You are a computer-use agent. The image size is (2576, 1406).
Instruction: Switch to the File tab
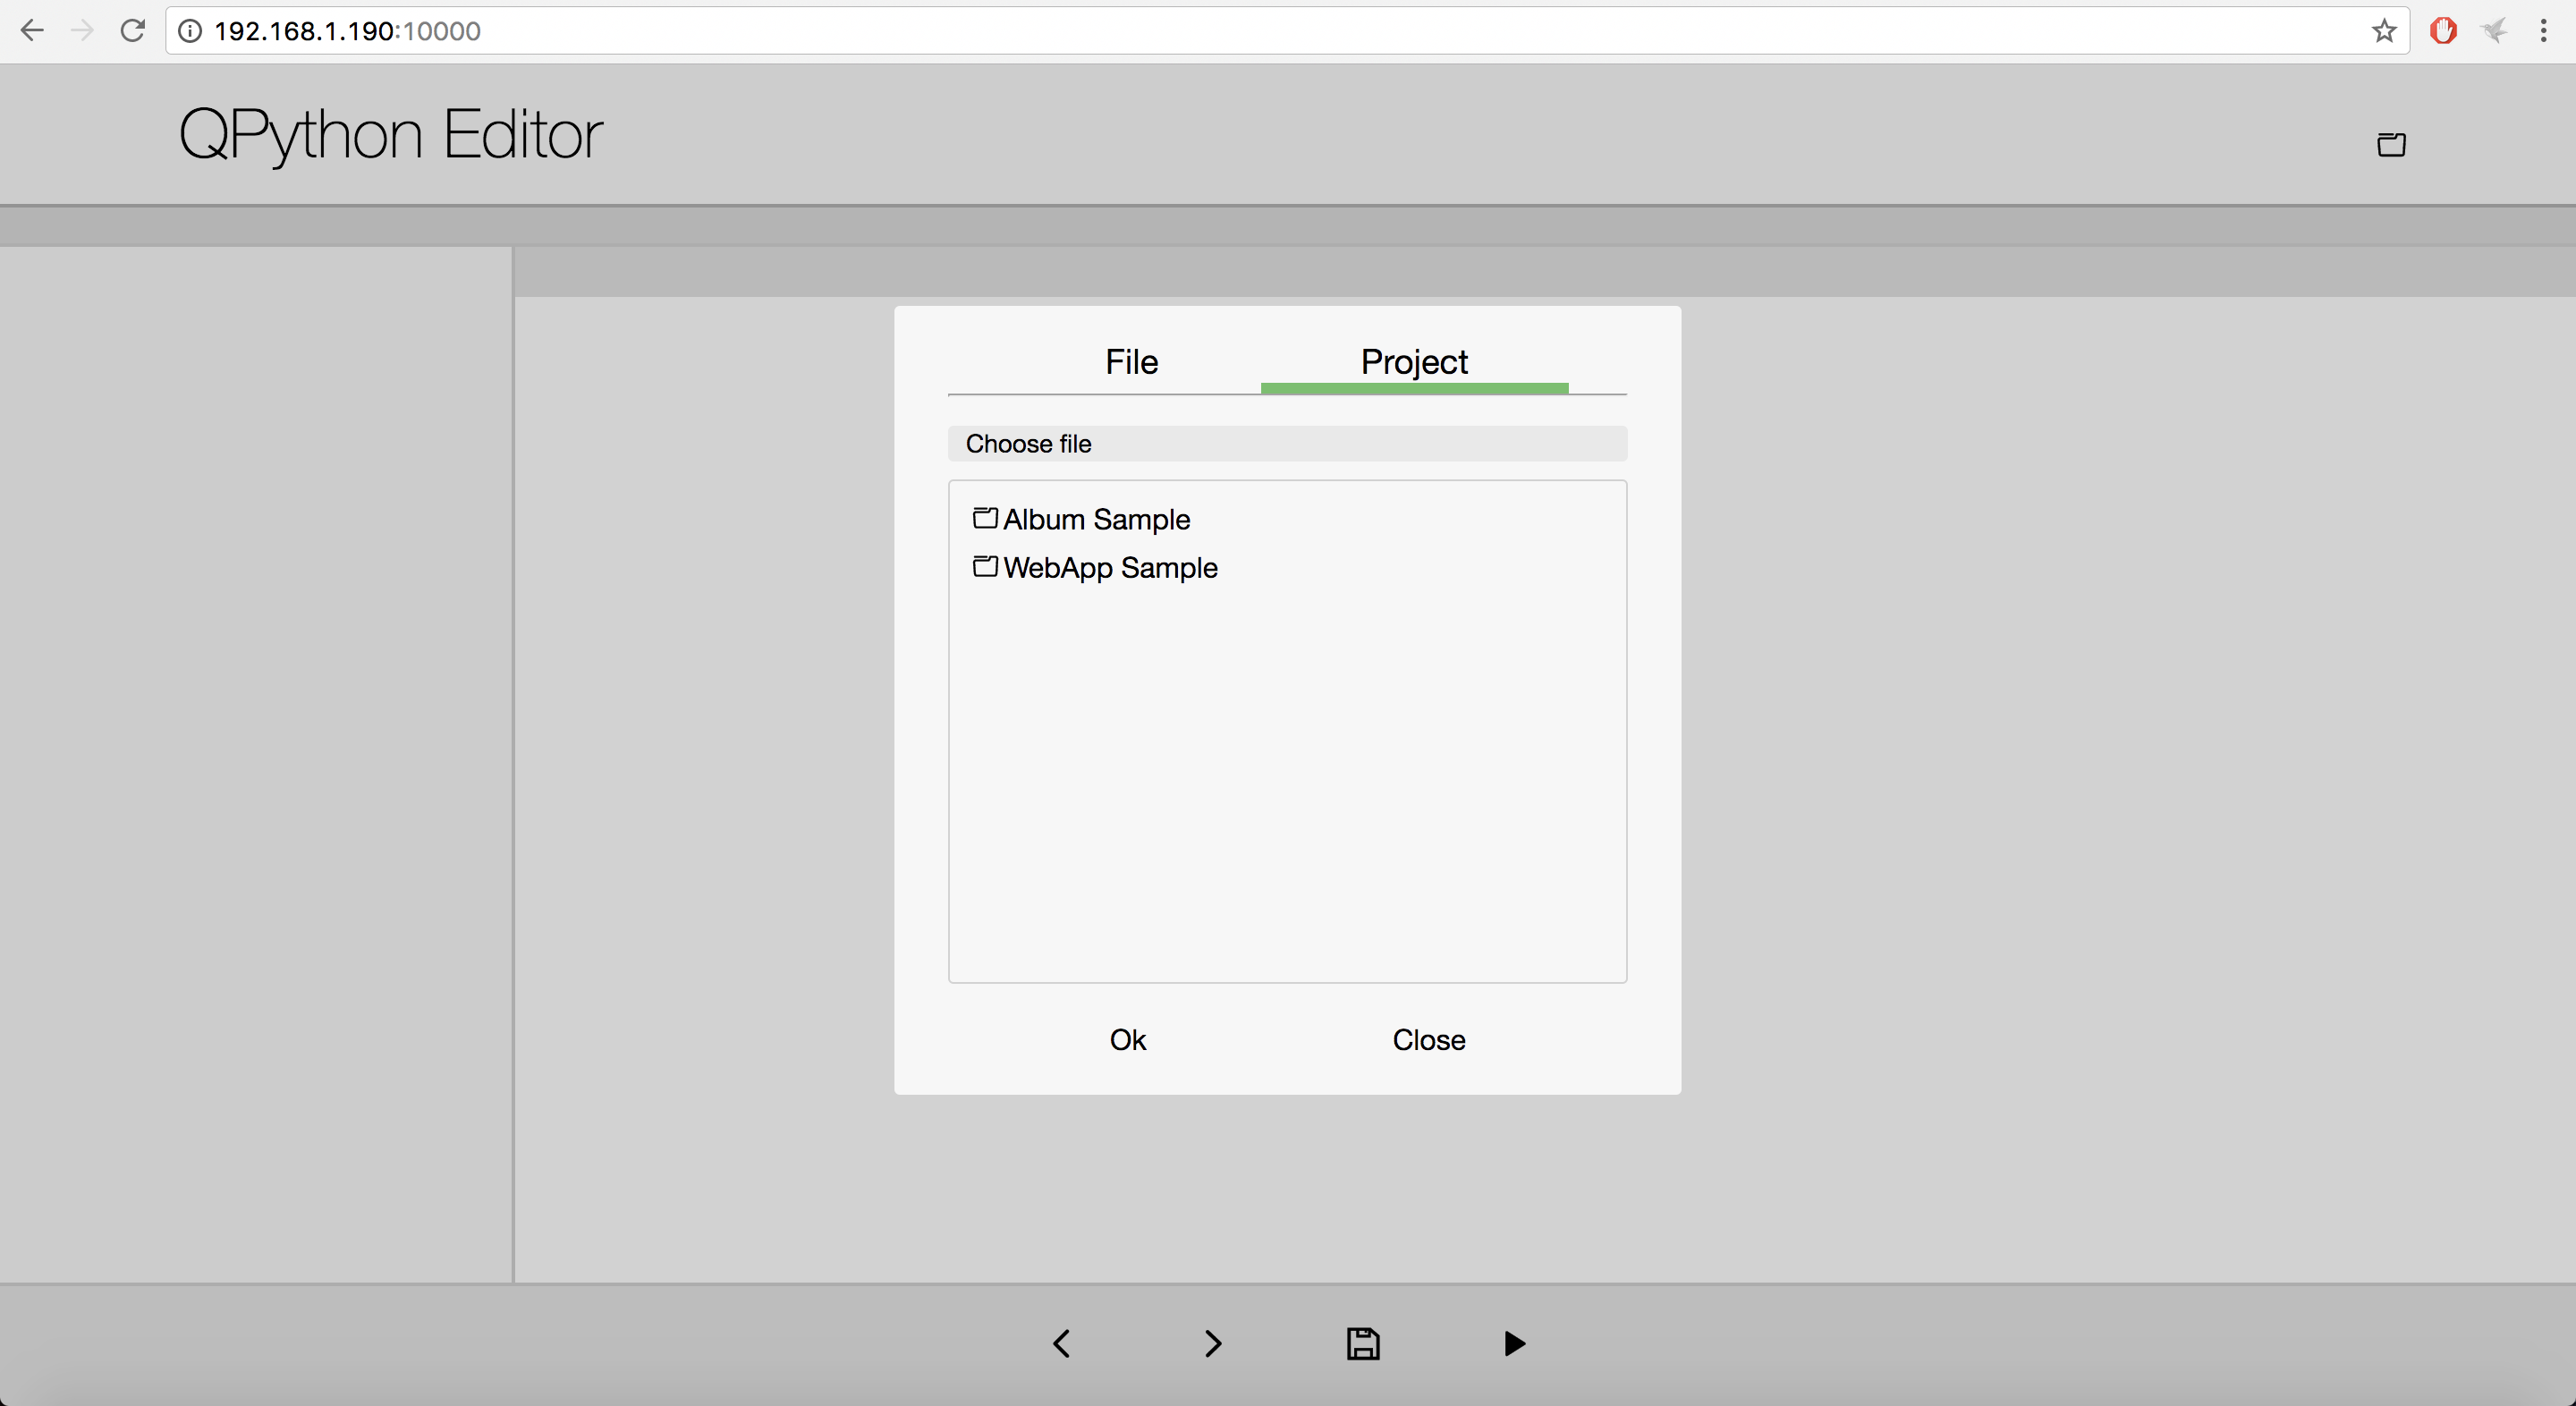point(1131,362)
